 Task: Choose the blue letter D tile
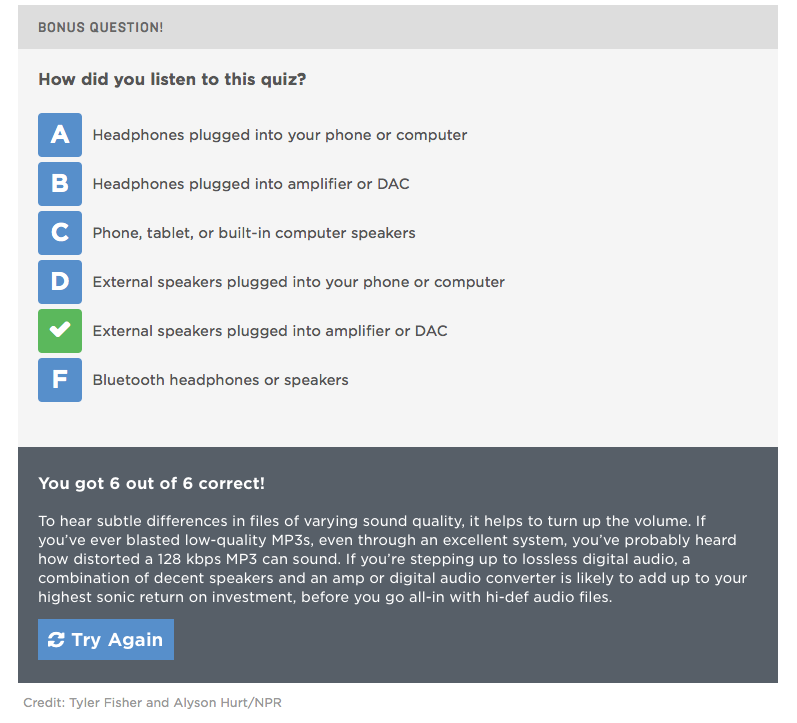[x=60, y=282]
